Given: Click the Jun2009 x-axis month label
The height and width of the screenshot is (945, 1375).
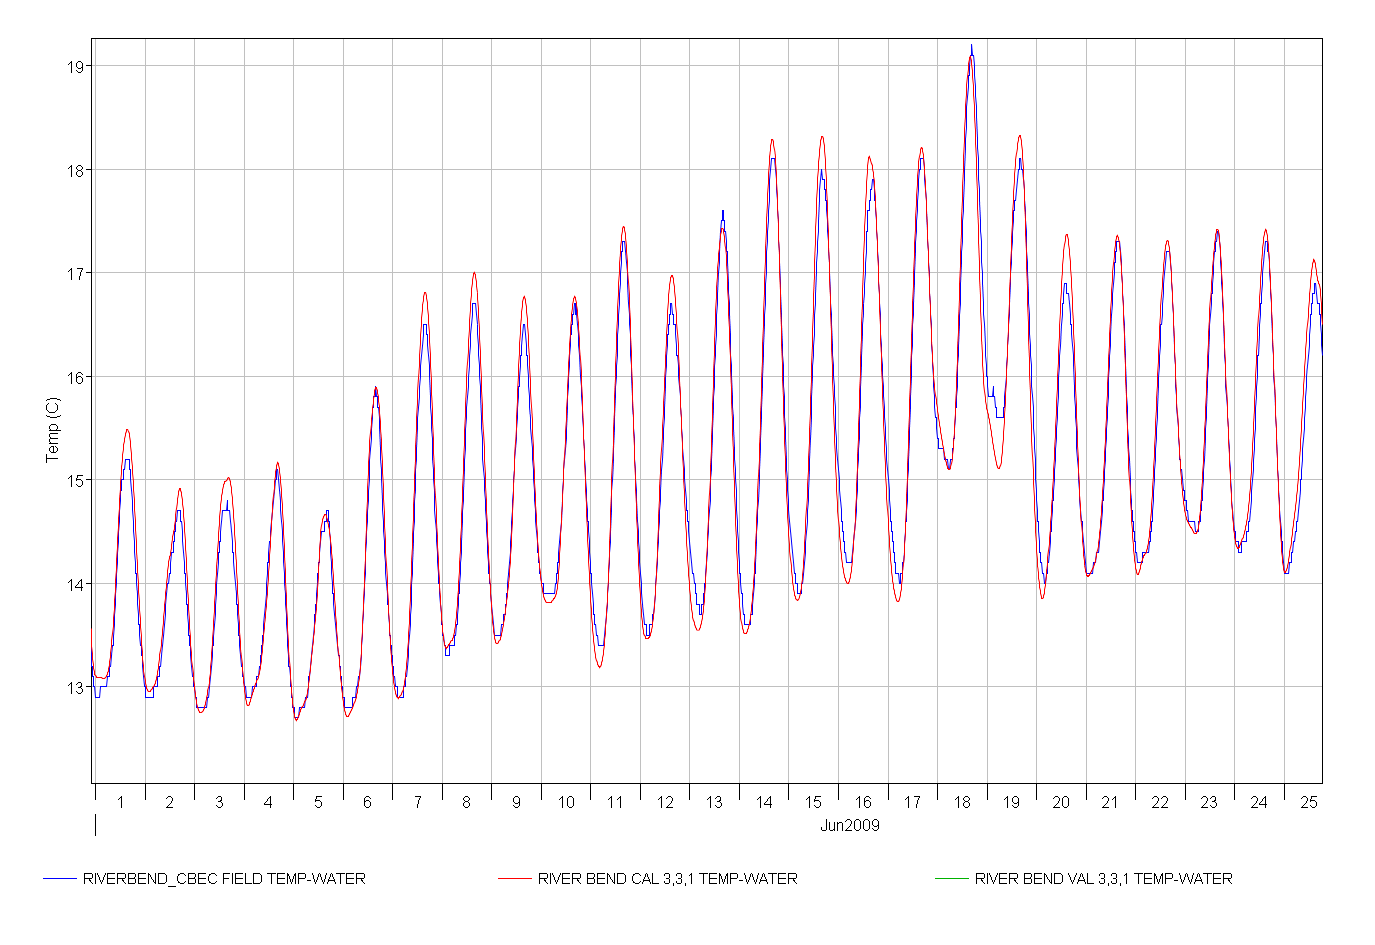Looking at the screenshot, I should click(x=849, y=826).
